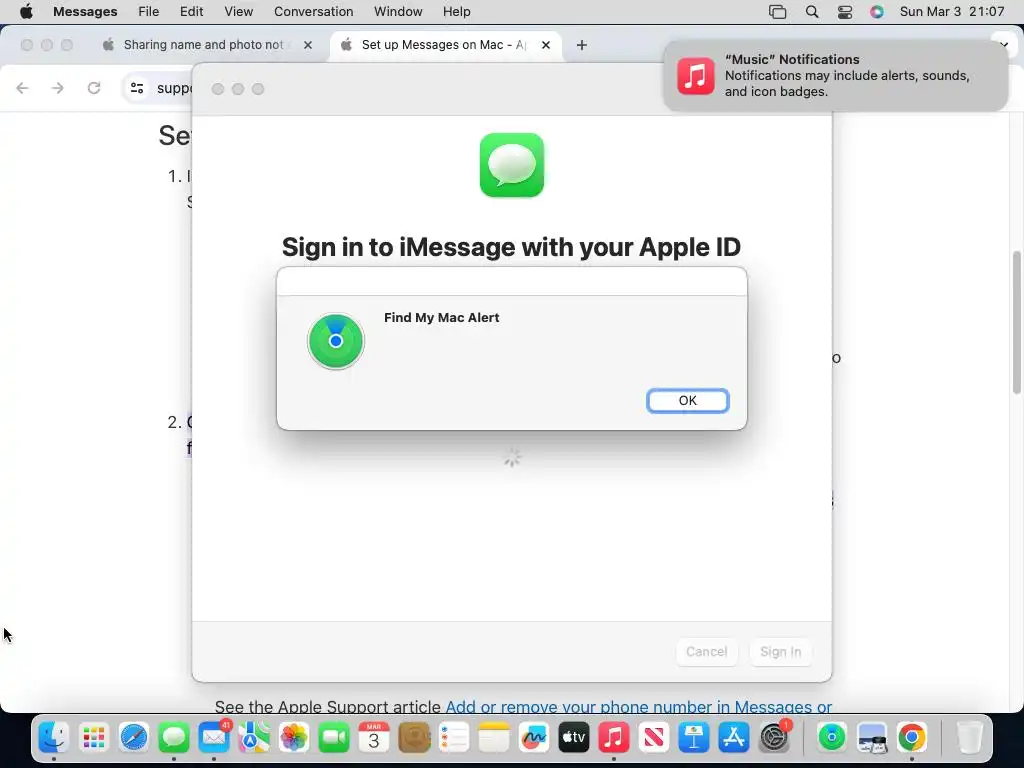
Task: Open a new browser tab
Action: tap(582, 45)
